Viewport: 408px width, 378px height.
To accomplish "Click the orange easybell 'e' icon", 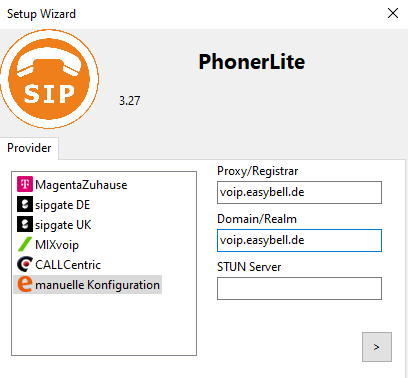I will pos(25,284).
